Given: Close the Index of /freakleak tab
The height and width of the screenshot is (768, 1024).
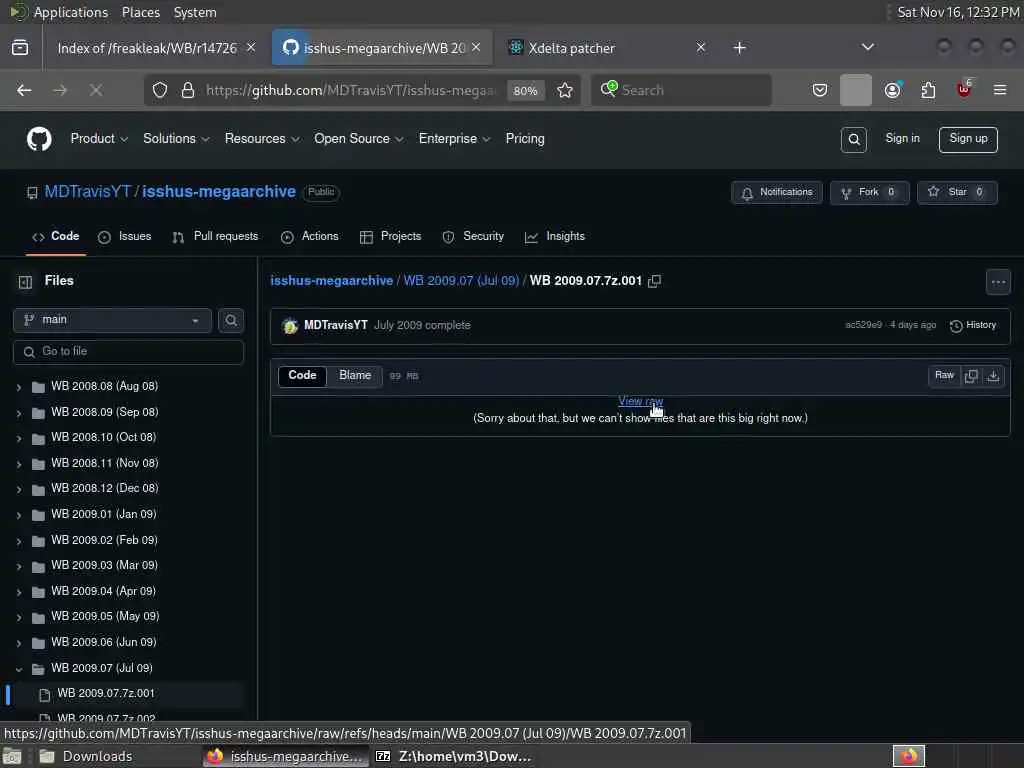Looking at the screenshot, I should (251, 47).
